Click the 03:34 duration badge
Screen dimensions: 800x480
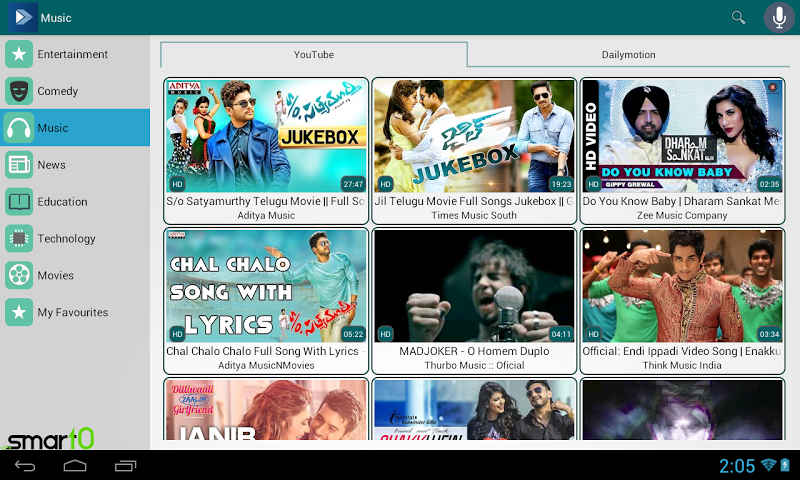(769, 334)
